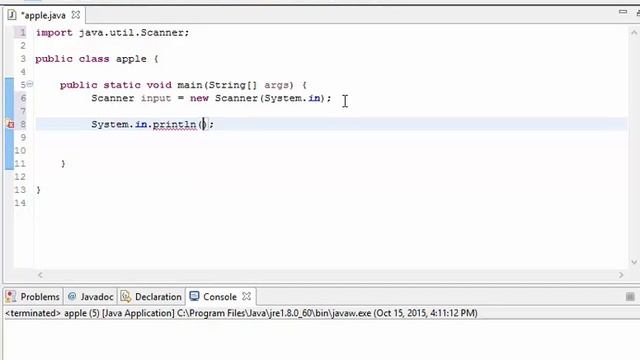Click the terminated apple (5) console status text
This screenshot has height=360, width=640.
(x=241, y=313)
